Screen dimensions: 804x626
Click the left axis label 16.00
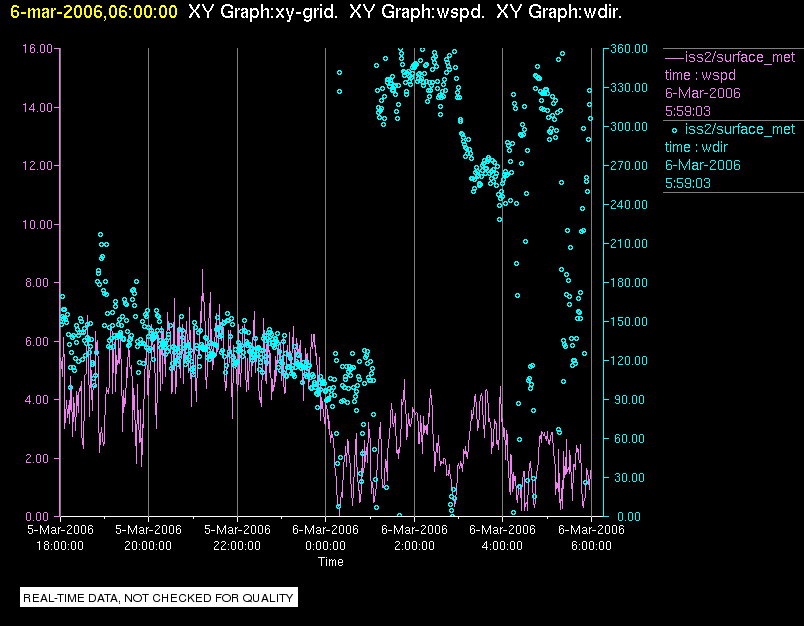[x=37, y=49]
